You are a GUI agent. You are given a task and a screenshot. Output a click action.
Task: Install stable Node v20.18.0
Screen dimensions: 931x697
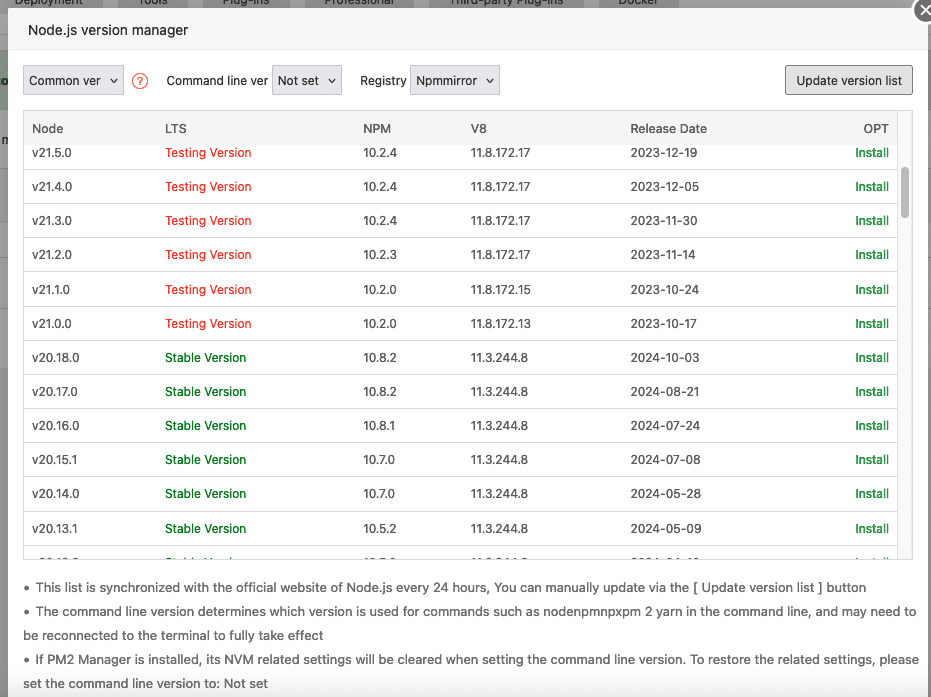(x=871, y=358)
